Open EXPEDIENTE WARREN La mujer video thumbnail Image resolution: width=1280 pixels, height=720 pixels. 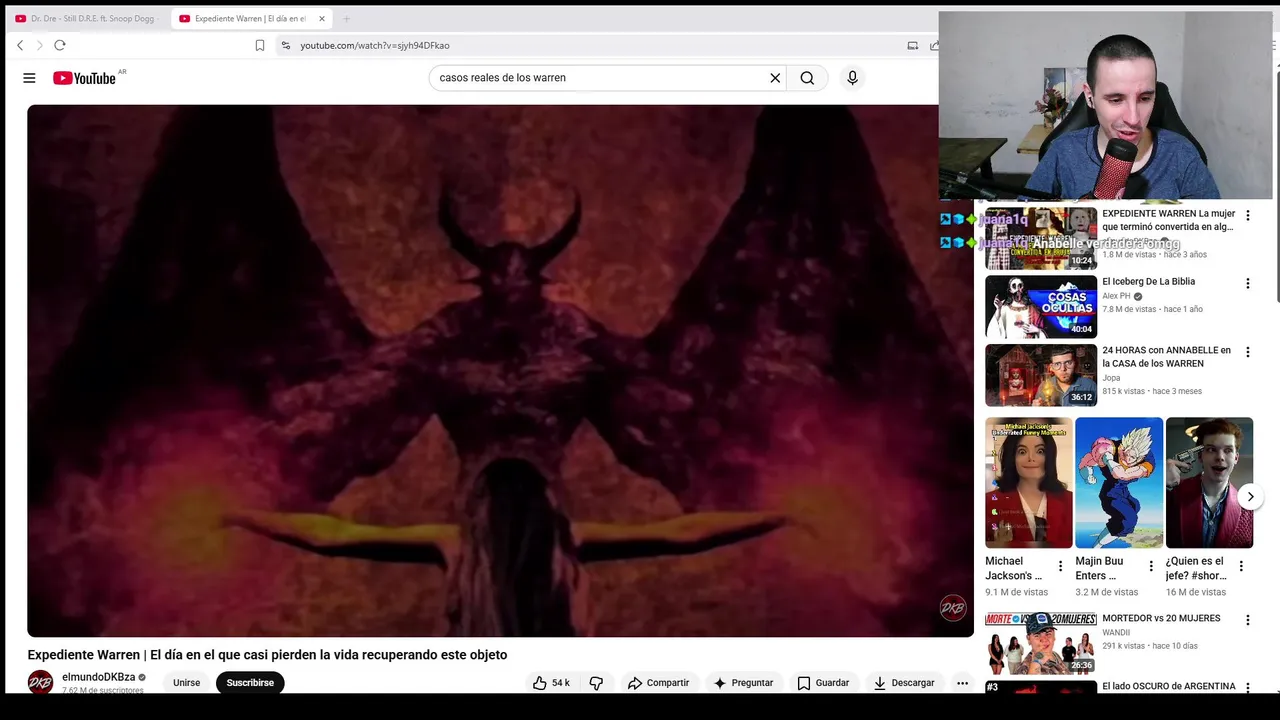[1041, 239]
